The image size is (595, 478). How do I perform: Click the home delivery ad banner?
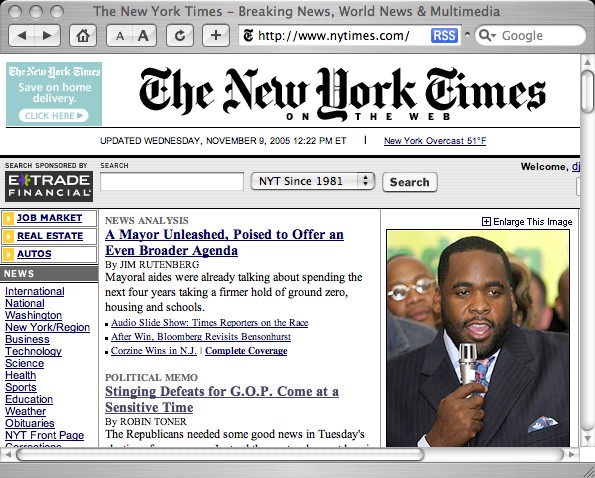54,94
